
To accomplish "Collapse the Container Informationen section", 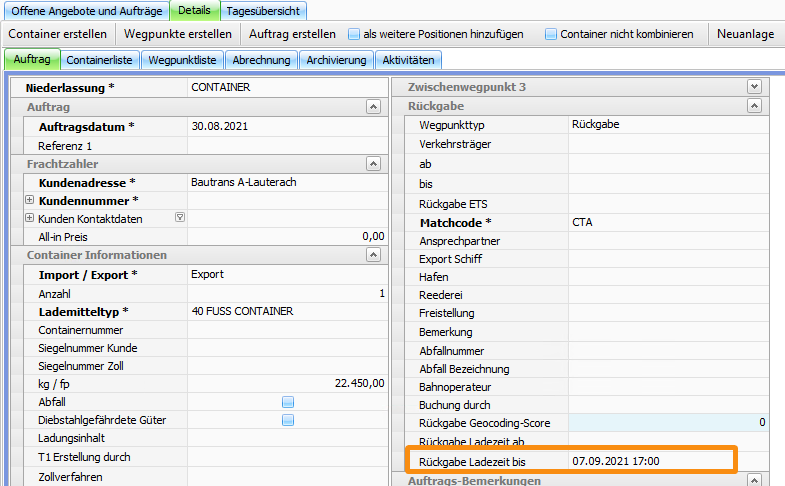I will (x=373, y=255).
